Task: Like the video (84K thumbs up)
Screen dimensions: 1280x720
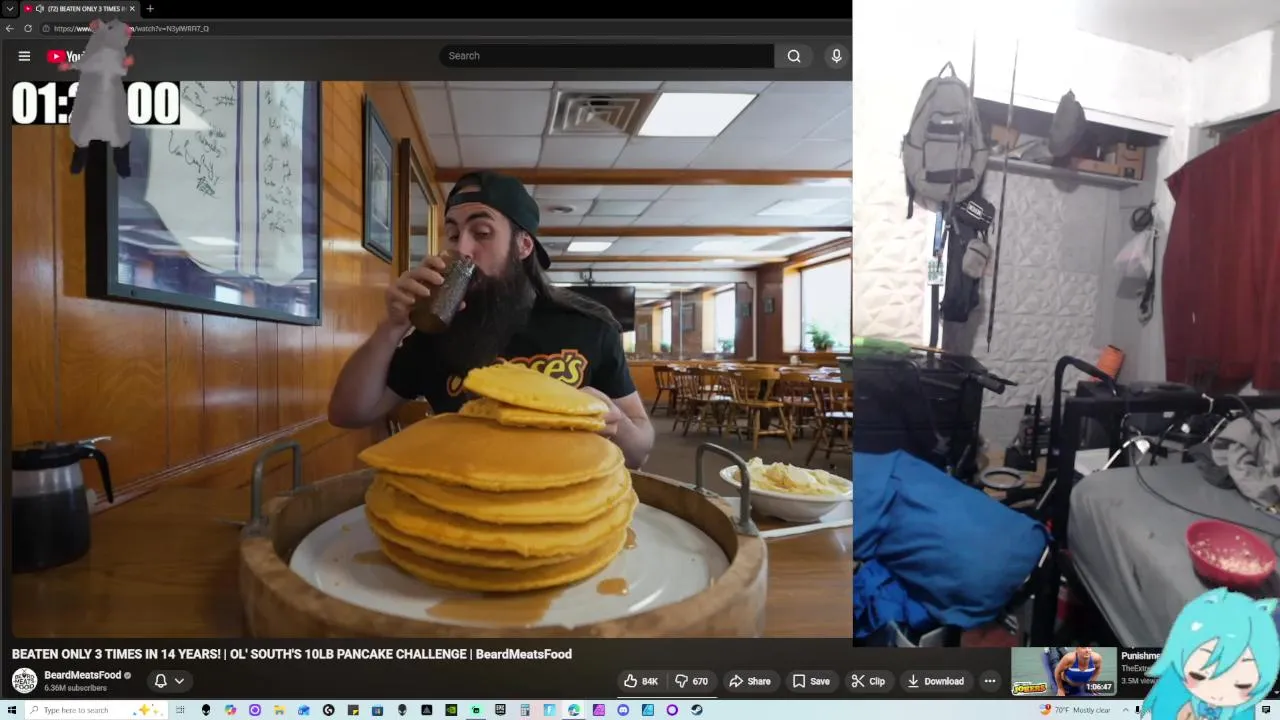Action: [641, 681]
